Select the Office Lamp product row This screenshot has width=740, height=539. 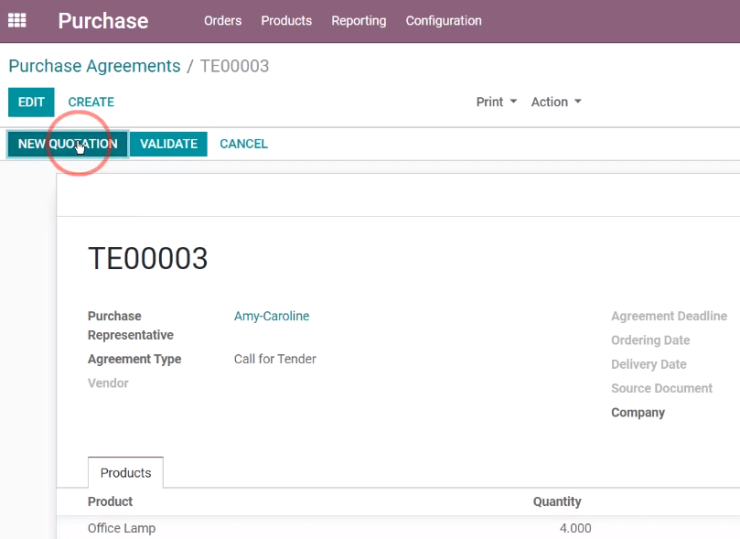(x=398, y=528)
